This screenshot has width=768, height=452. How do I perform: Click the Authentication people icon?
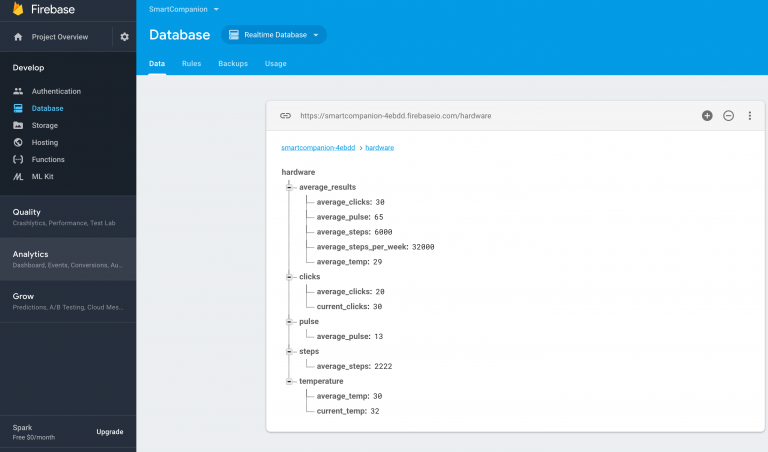coord(18,91)
